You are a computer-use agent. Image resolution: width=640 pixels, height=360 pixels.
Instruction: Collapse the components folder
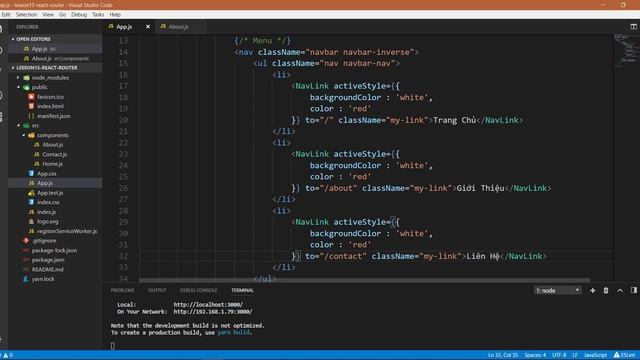click(x=53, y=135)
